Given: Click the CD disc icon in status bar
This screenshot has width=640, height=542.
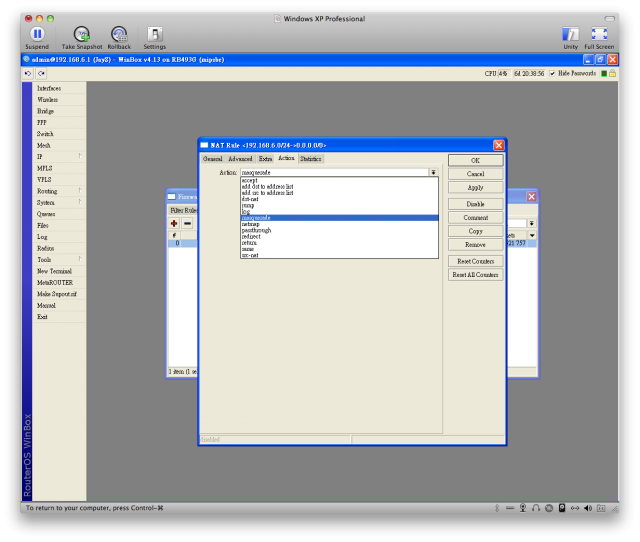Looking at the screenshot, I should coord(549,508).
